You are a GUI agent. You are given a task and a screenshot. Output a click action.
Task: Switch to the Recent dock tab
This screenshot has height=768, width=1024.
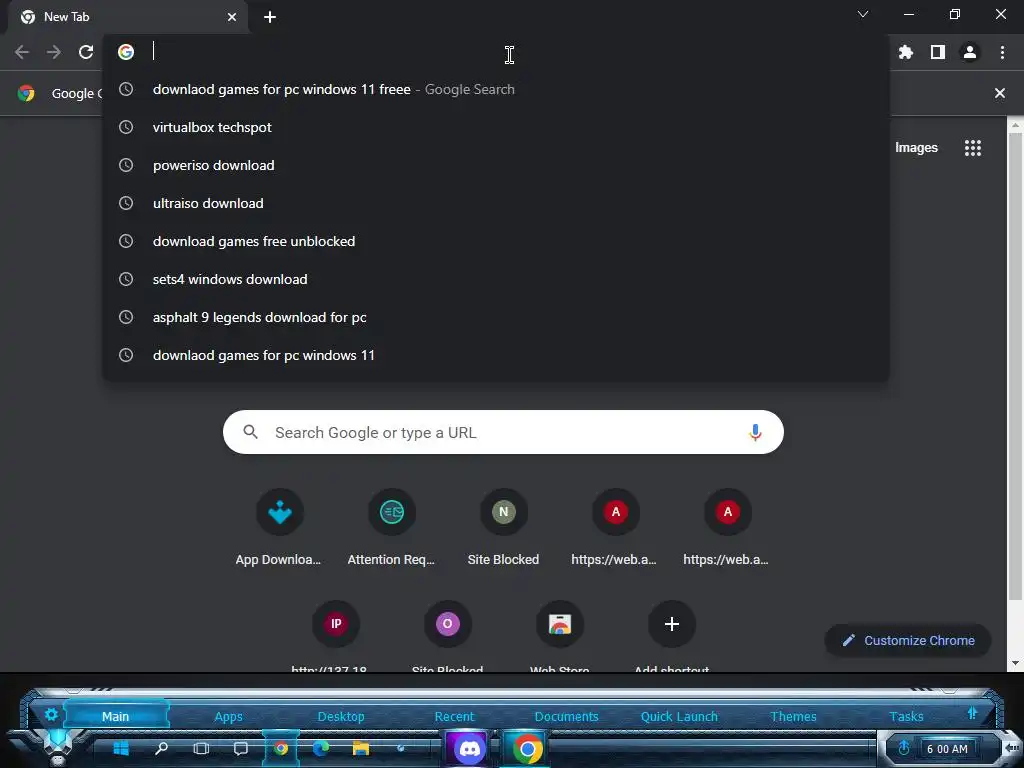coord(455,716)
